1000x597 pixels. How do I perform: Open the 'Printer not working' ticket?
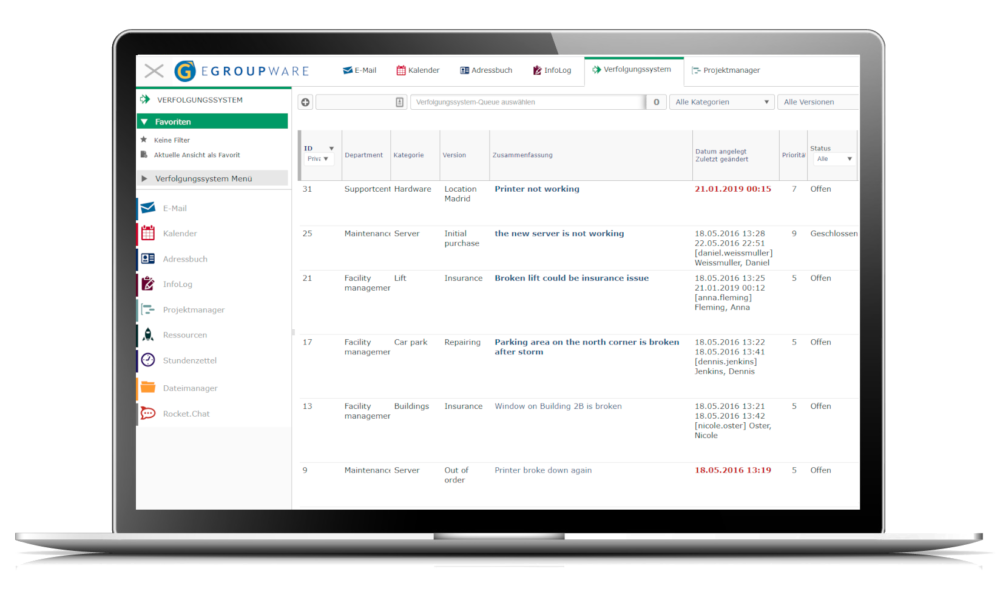(536, 189)
